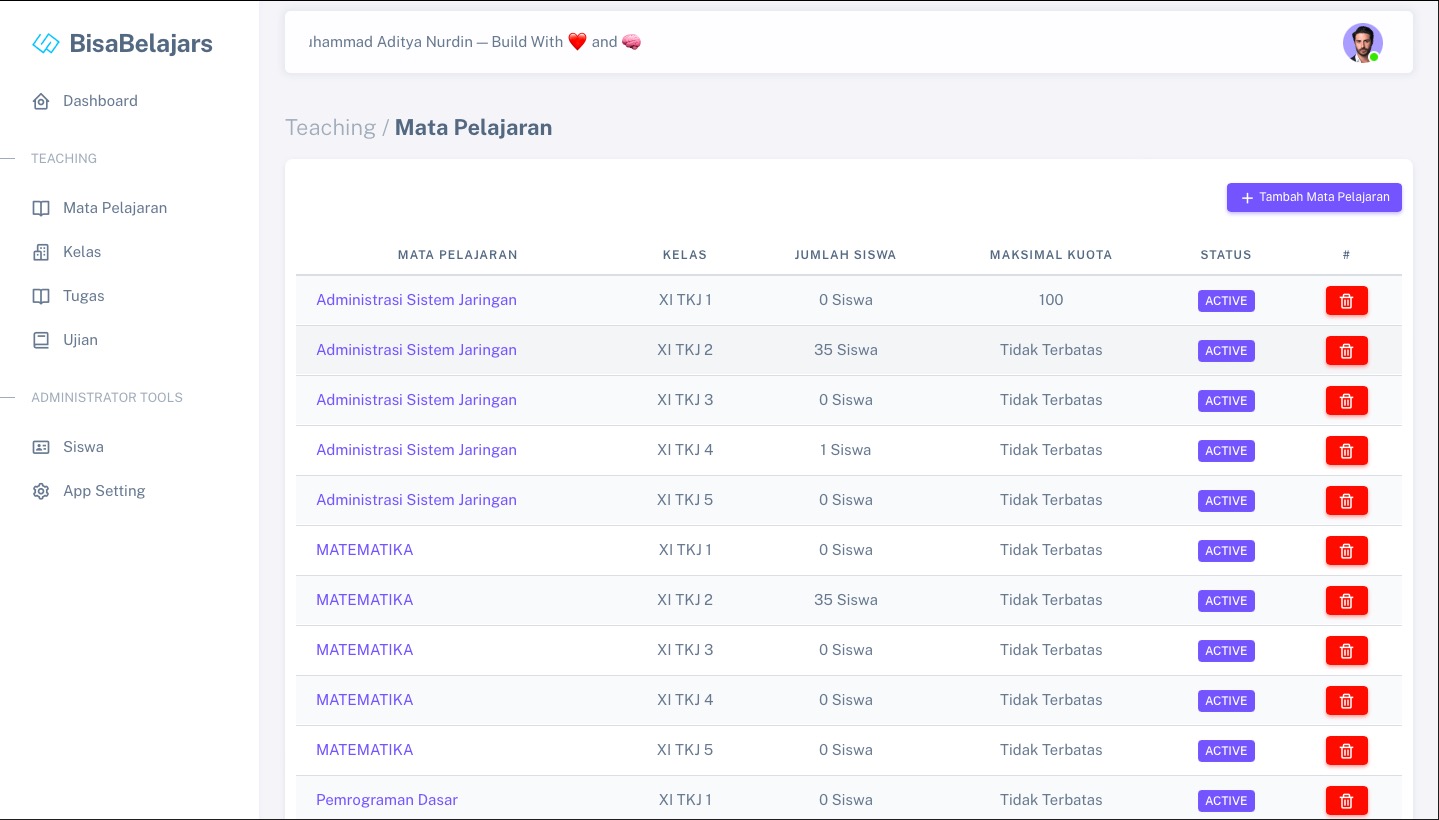Remove MATEMATIKA XI TKJ 5 with trash button
Screen dimensions: 1439x820
pyautogui.click(x=1346, y=751)
